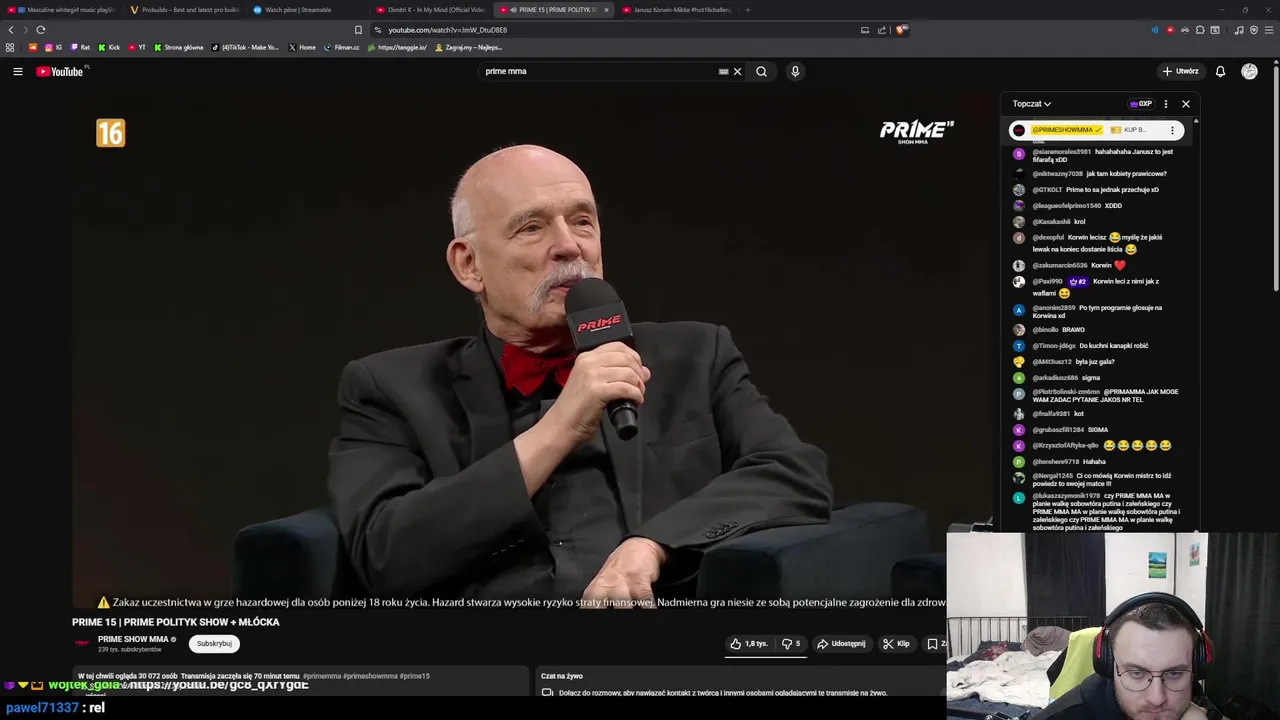
Task: Open the Rat bookmark
Action: pos(80,47)
